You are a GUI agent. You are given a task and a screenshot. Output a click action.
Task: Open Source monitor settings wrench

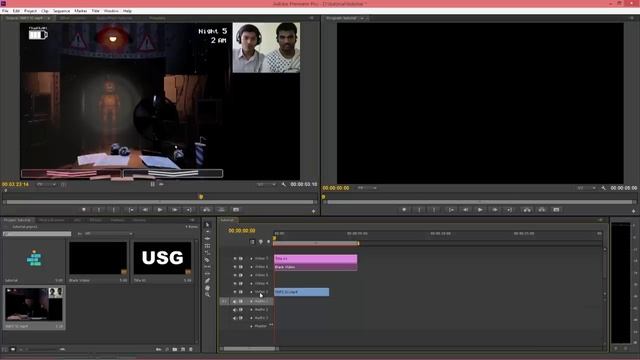point(284,184)
